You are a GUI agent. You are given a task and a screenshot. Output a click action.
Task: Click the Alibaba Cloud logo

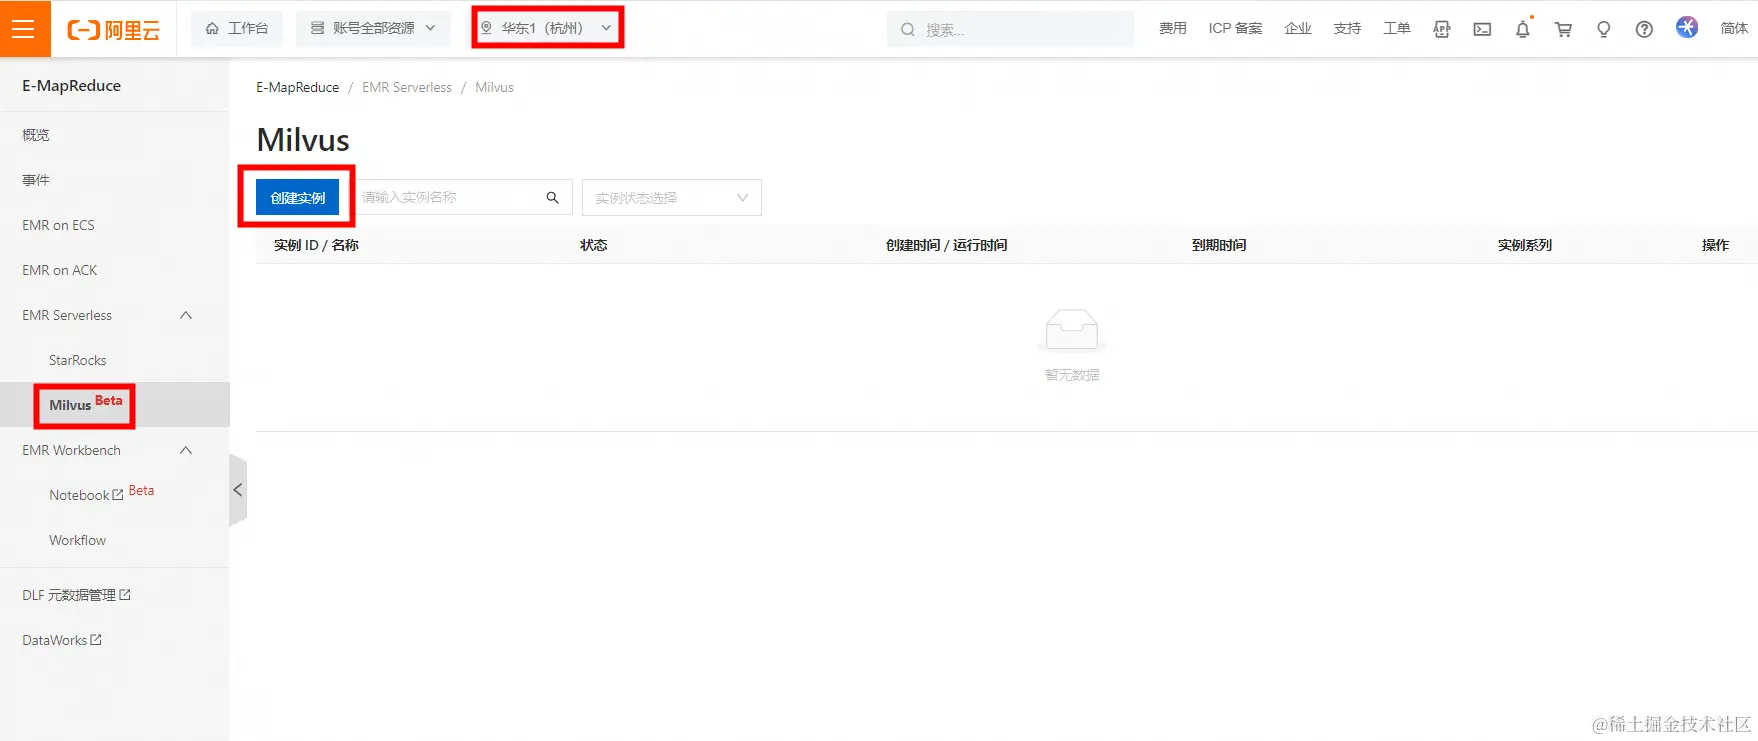113,30
